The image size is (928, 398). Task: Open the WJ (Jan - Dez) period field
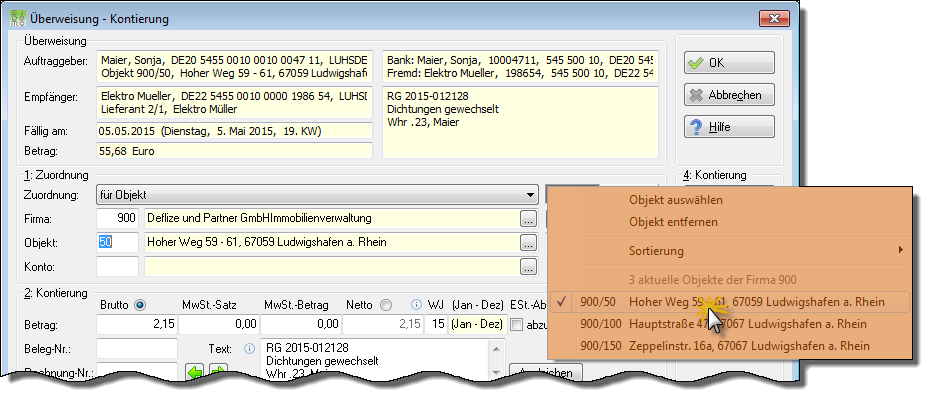click(477, 325)
